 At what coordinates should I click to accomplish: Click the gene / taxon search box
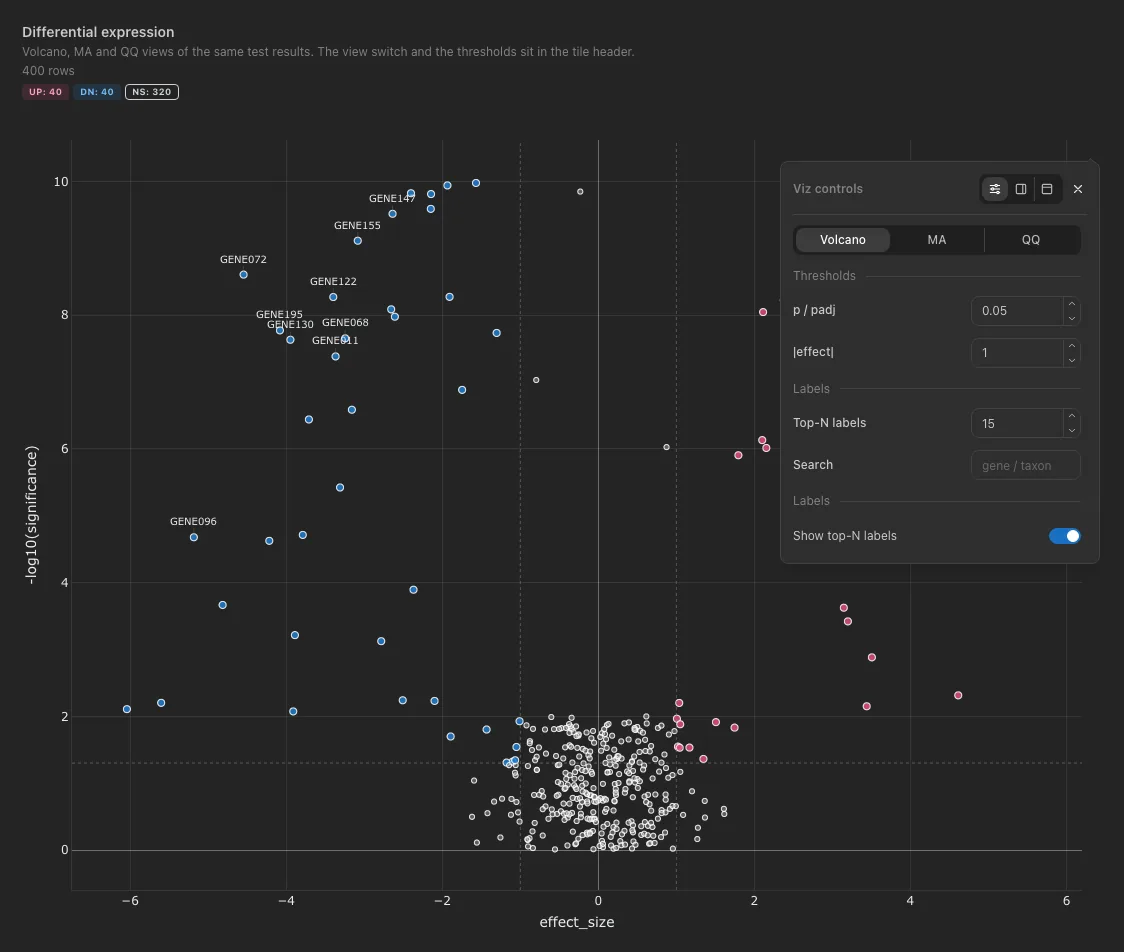[1026, 465]
